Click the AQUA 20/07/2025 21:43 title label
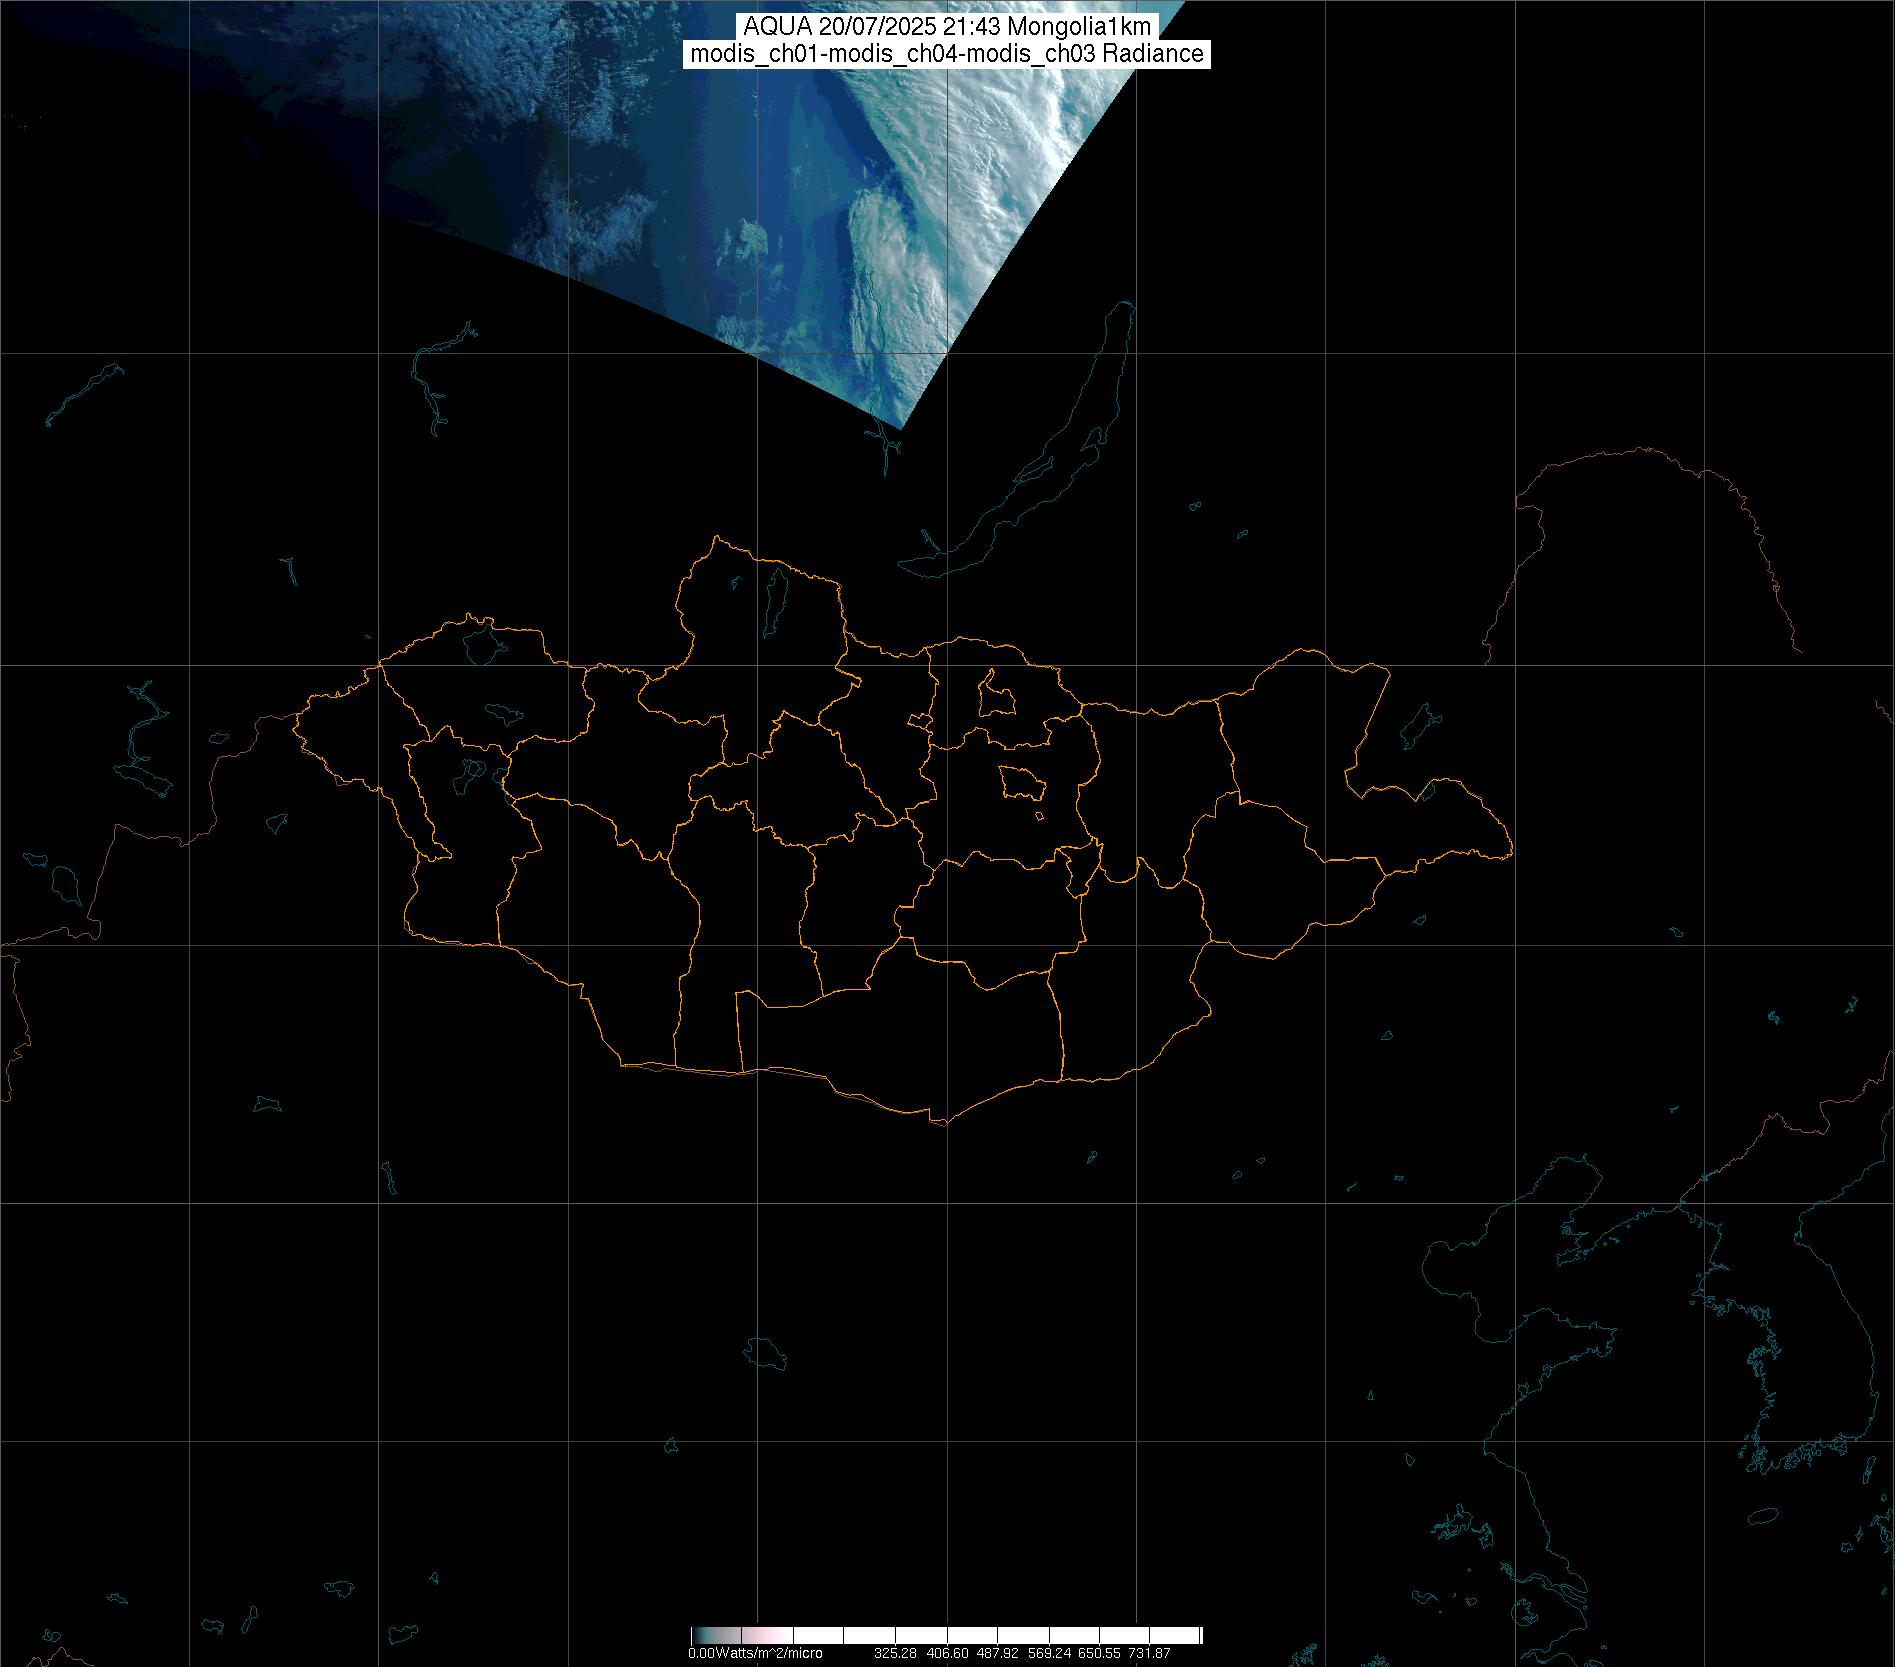 (947, 27)
